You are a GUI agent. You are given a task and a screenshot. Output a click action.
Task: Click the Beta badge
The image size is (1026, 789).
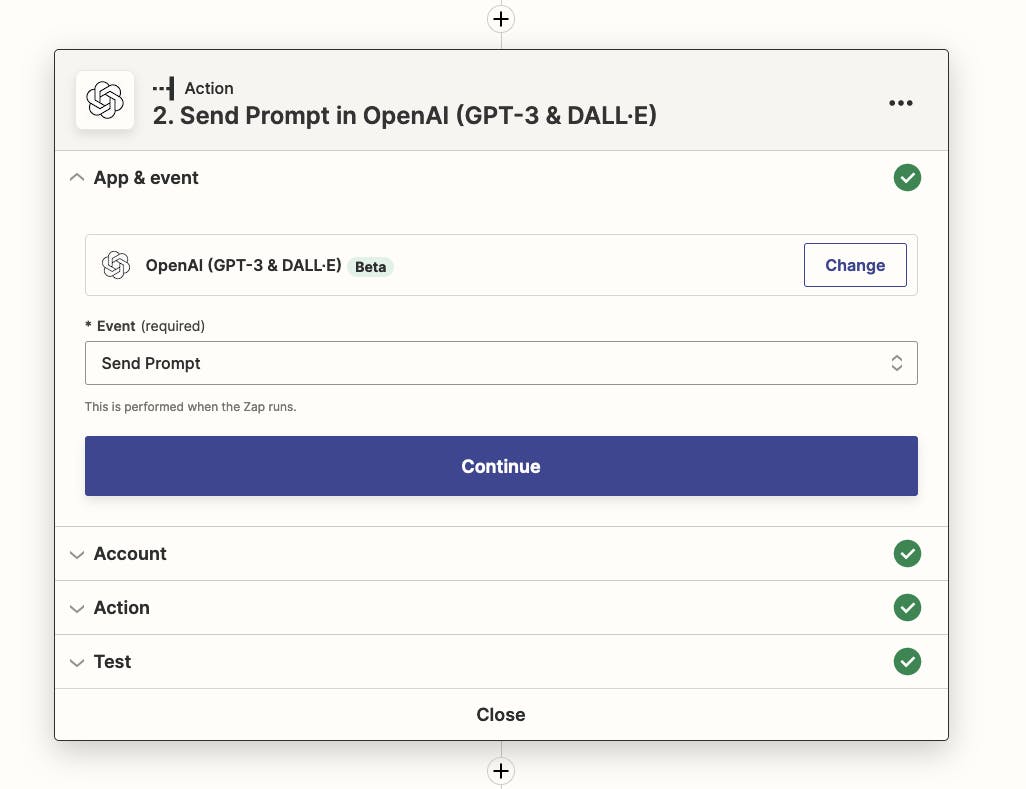click(x=370, y=267)
